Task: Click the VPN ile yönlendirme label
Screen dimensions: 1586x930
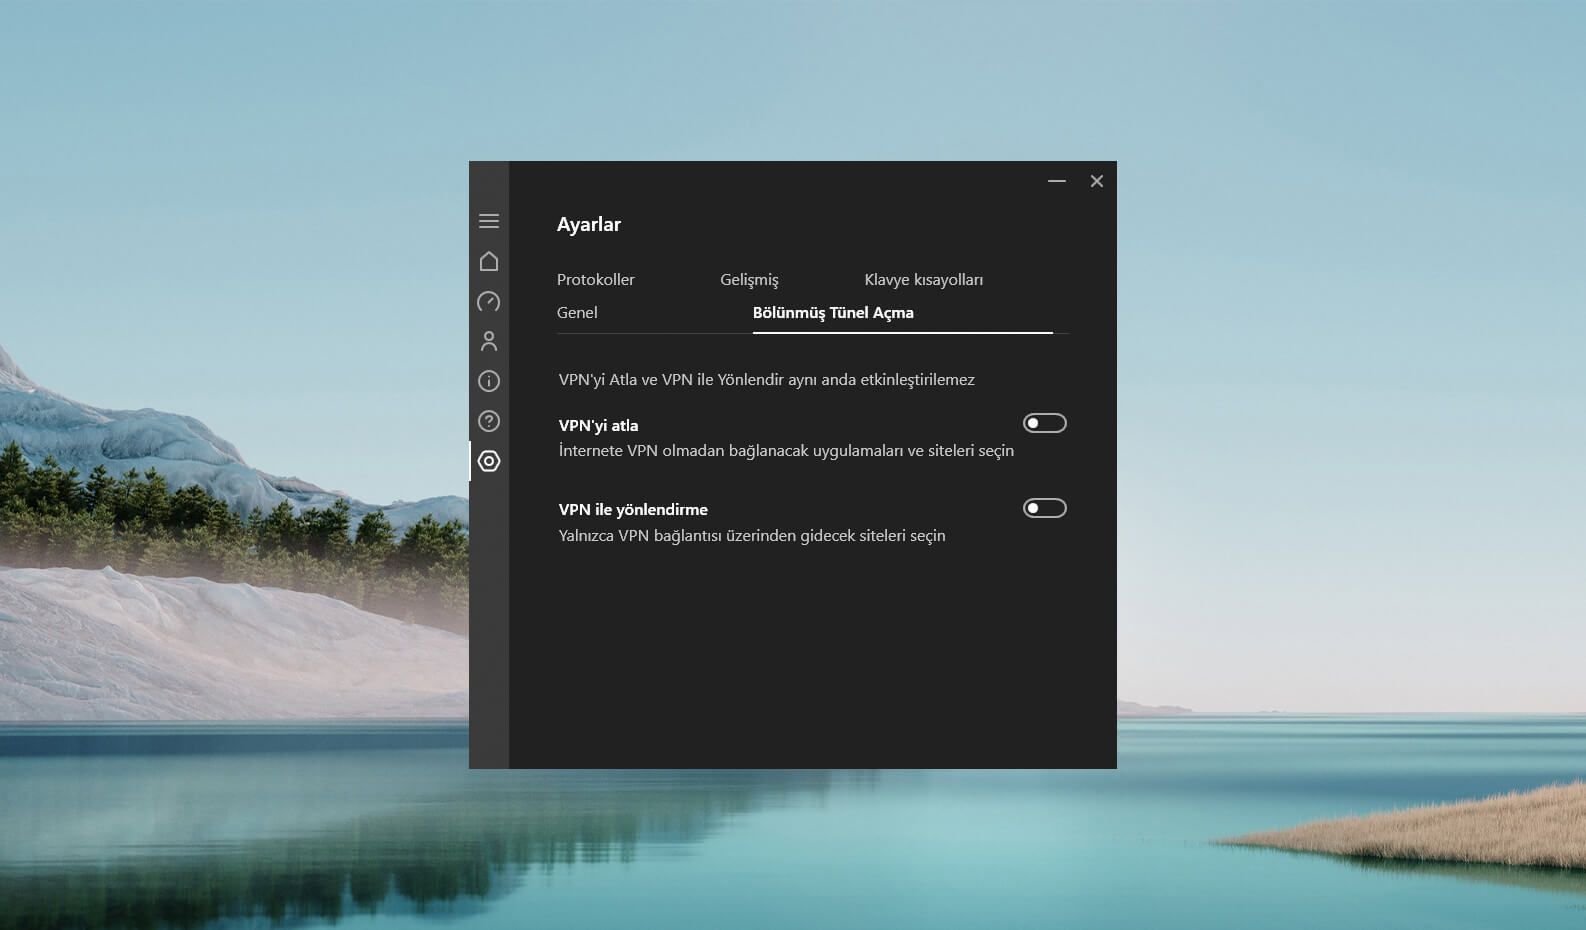Action: pos(633,509)
